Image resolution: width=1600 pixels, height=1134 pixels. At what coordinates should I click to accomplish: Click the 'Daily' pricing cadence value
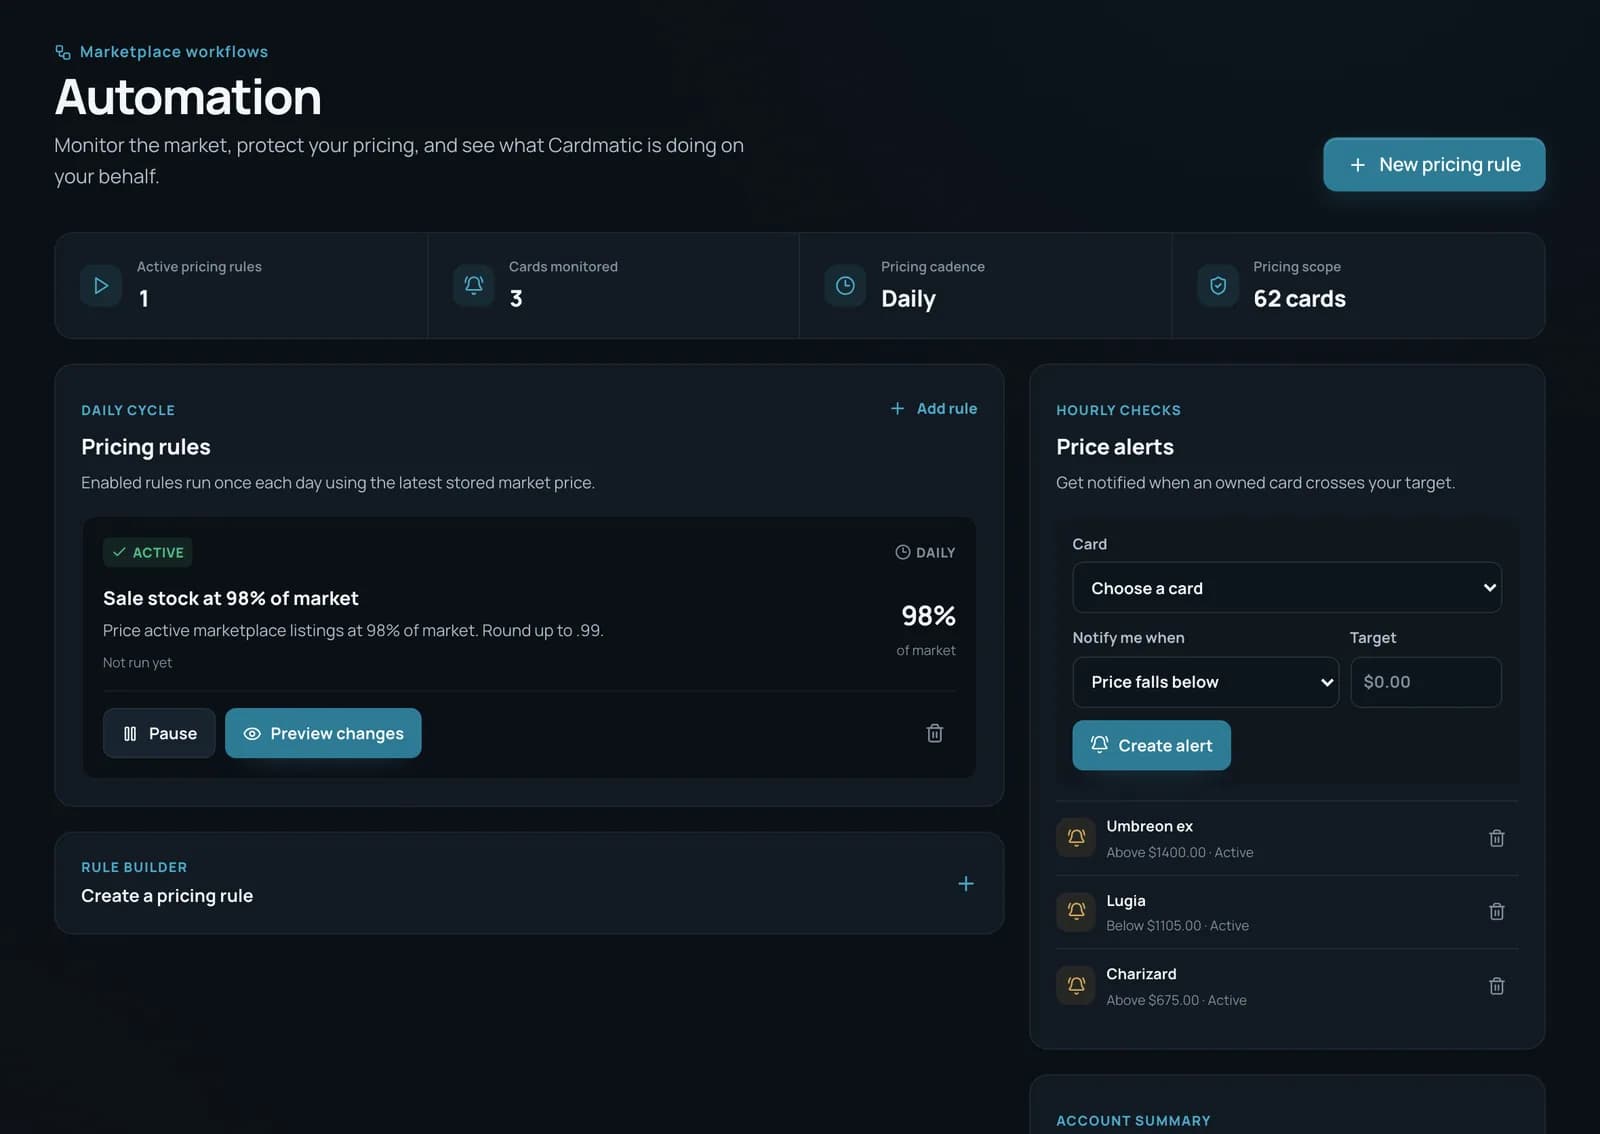click(908, 299)
